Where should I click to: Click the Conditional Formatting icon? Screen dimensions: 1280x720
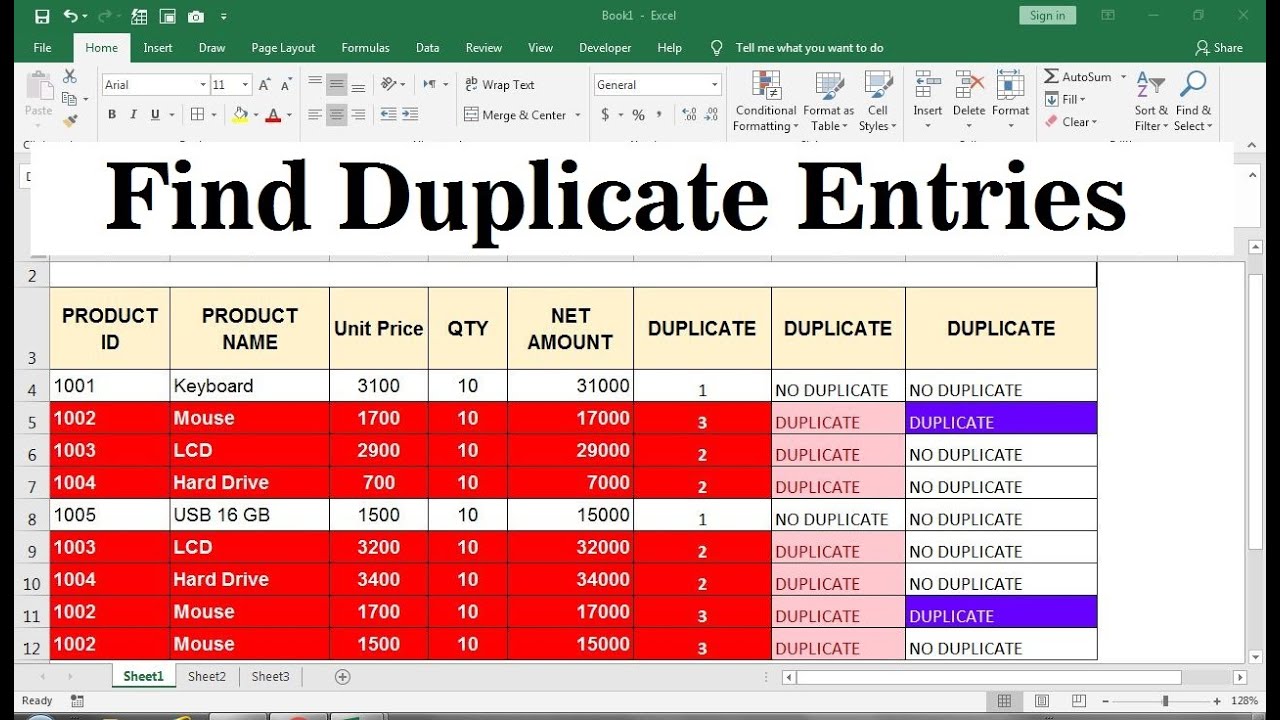(x=766, y=84)
